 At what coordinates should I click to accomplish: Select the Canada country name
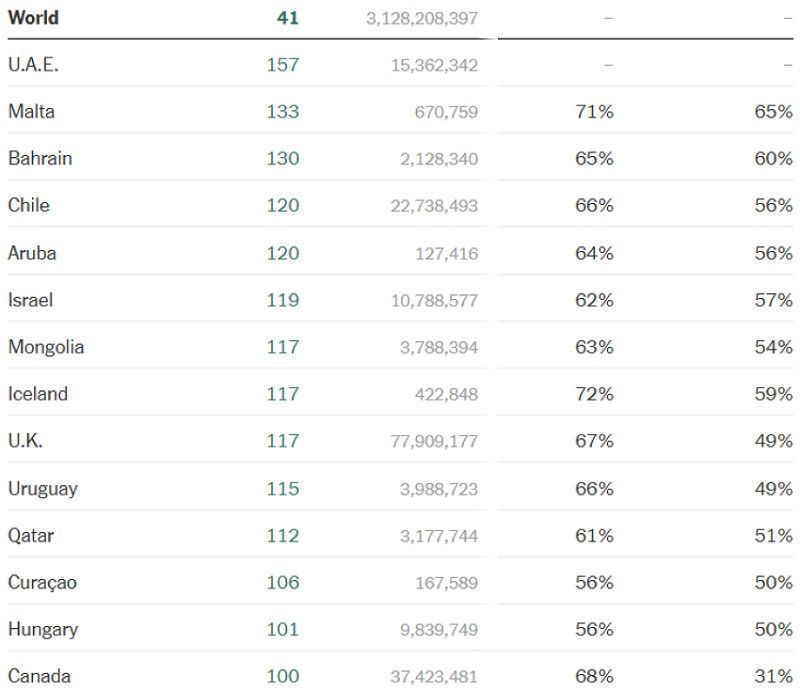click(39, 677)
